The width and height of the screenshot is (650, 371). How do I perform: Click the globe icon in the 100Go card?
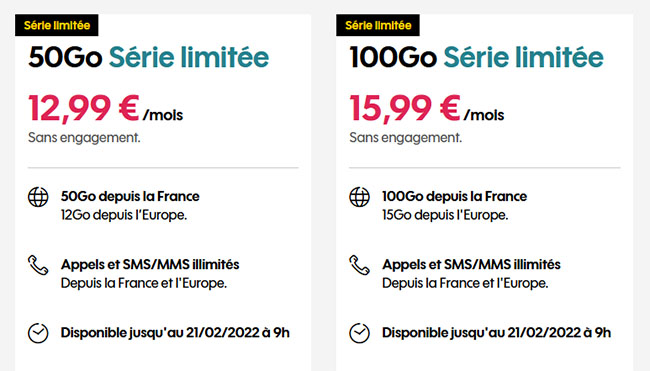[x=359, y=197]
